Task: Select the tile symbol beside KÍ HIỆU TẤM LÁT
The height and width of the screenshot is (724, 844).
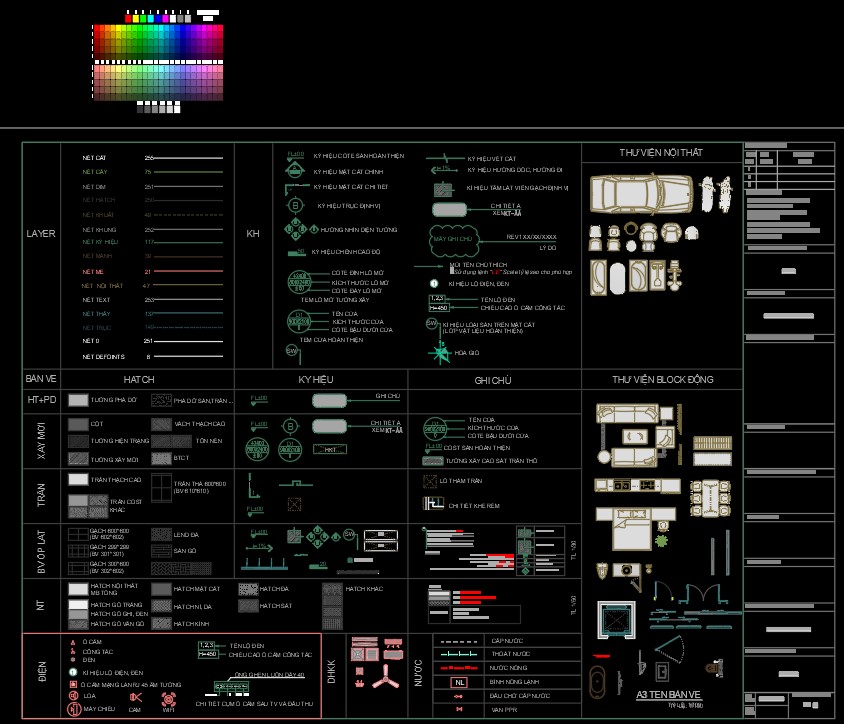Action: pyautogui.click(x=442, y=189)
